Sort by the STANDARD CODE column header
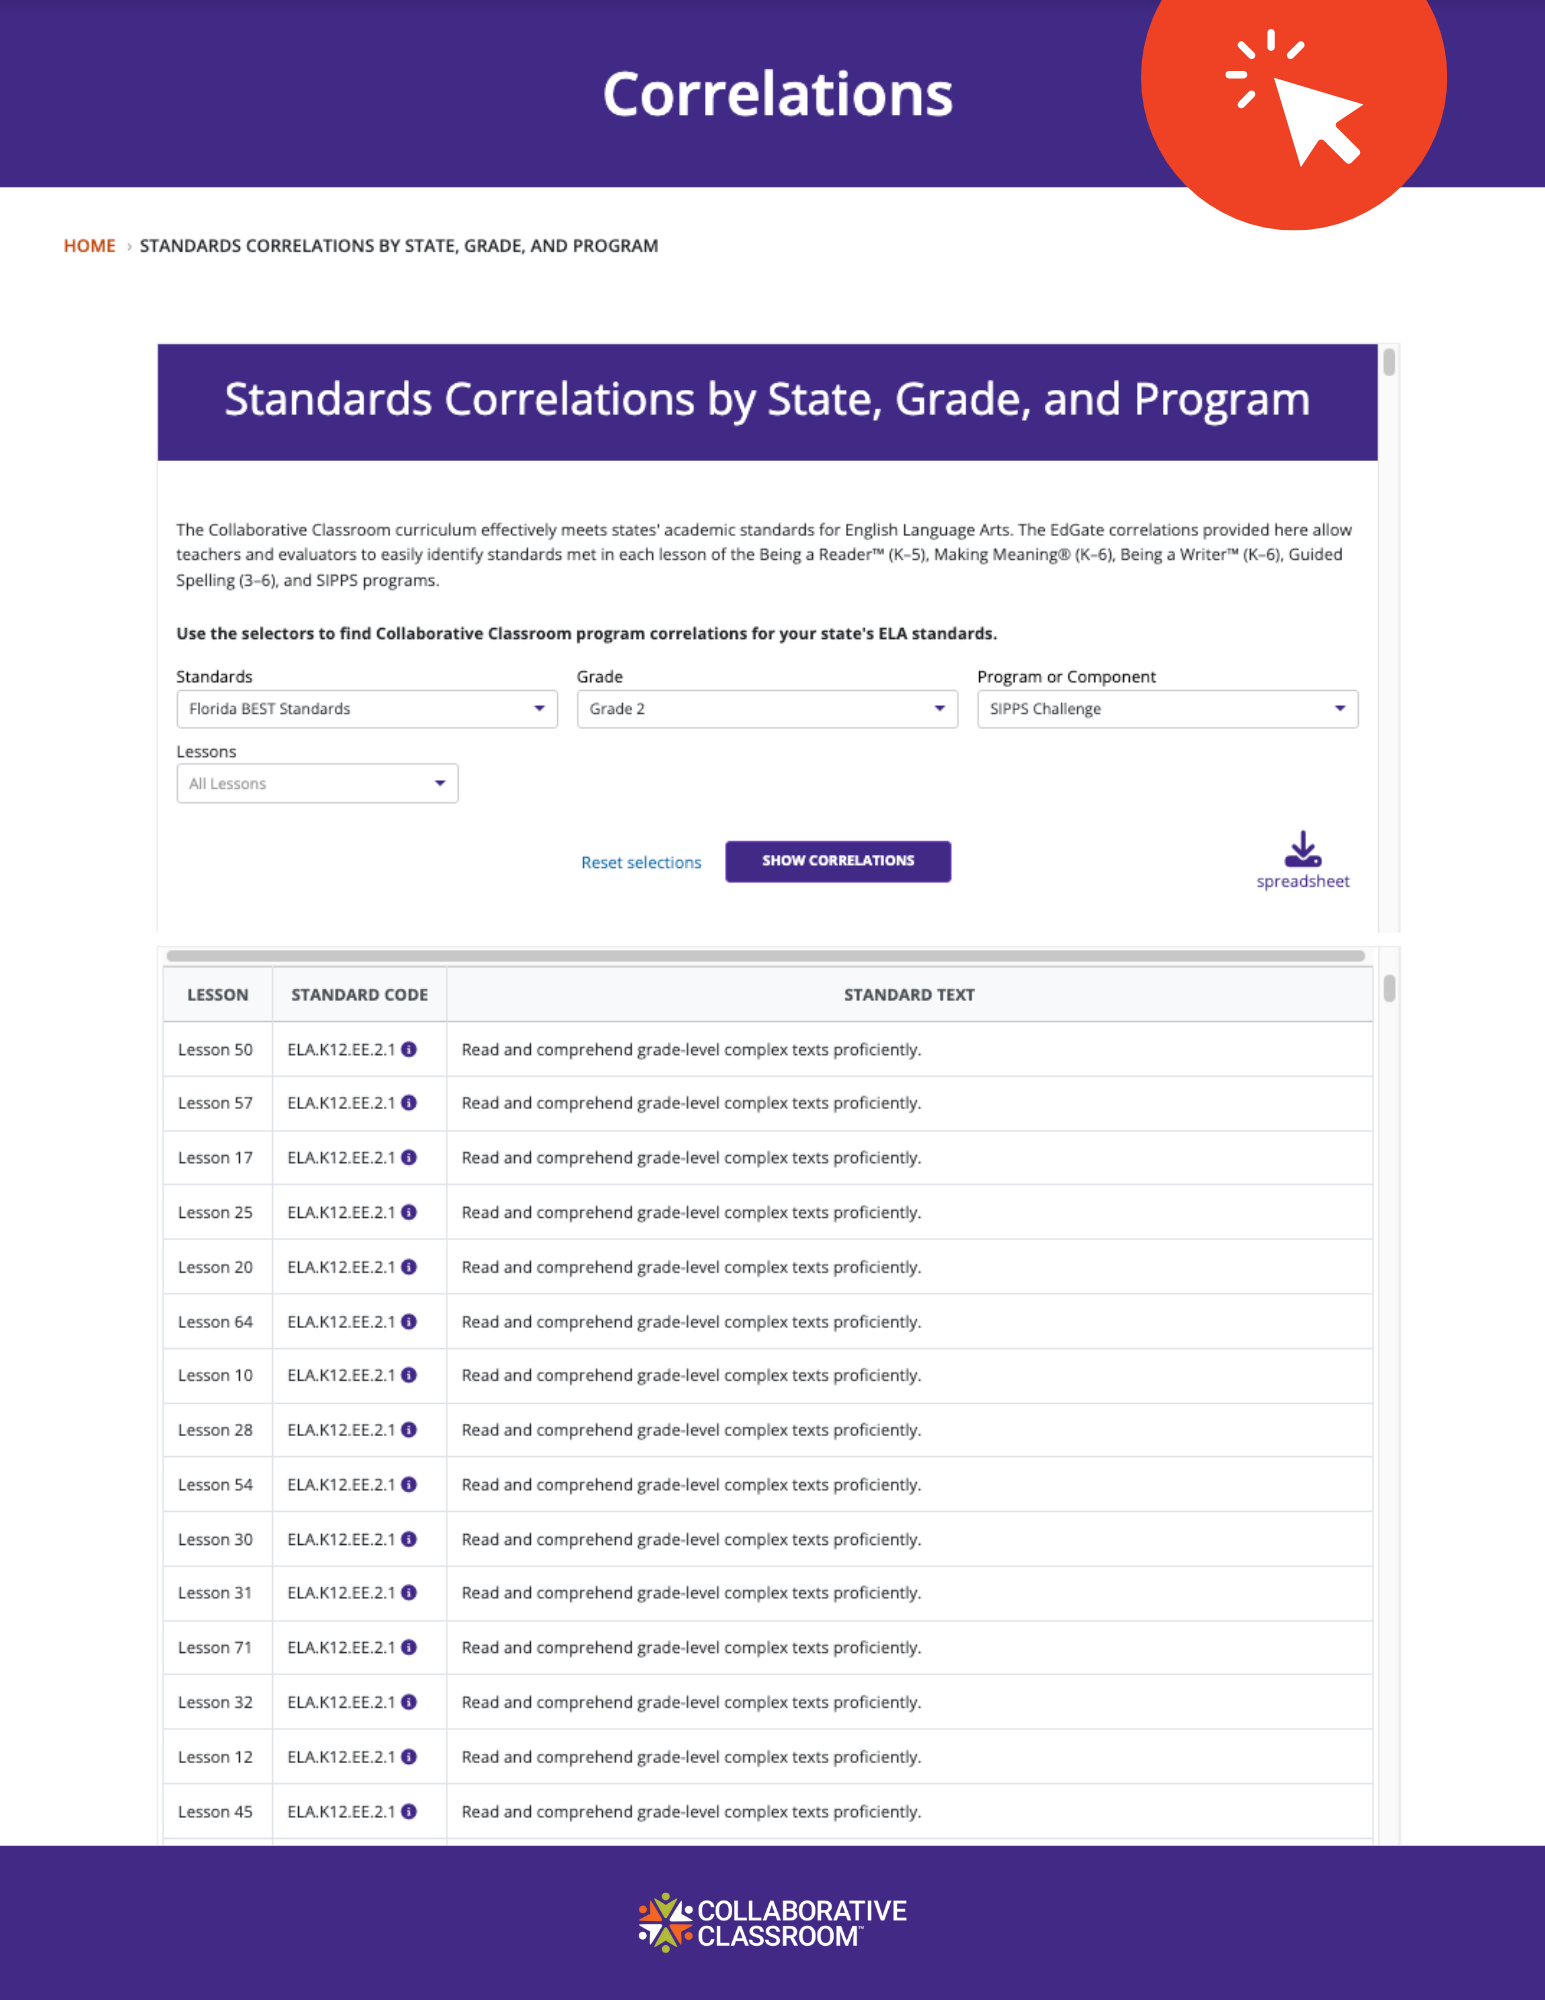This screenshot has height=2000, width=1545. tap(359, 995)
